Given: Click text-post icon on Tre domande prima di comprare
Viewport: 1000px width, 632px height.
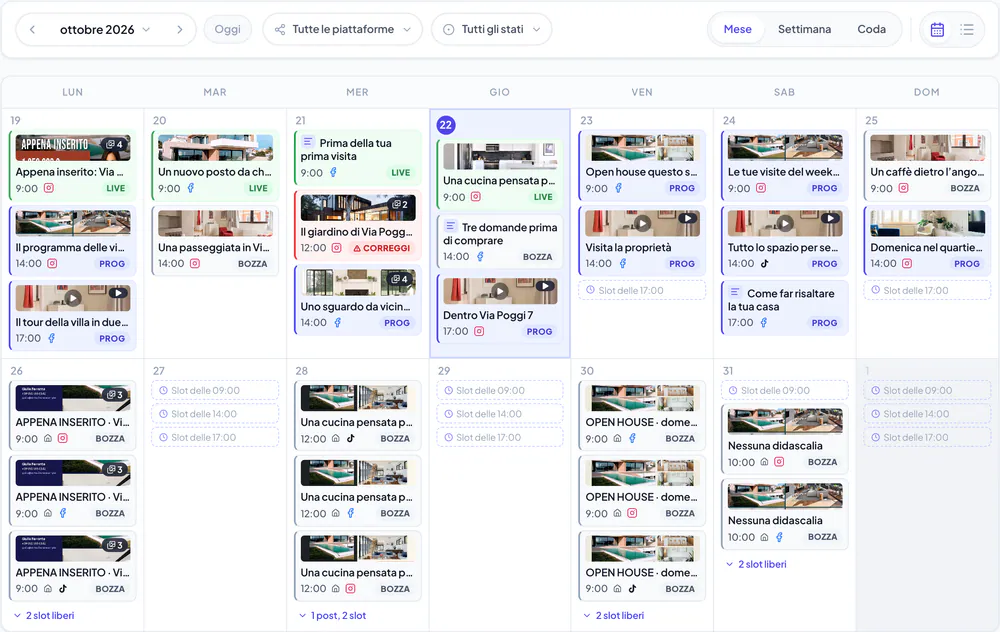Looking at the screenshot, I should [x=450, y=226].
